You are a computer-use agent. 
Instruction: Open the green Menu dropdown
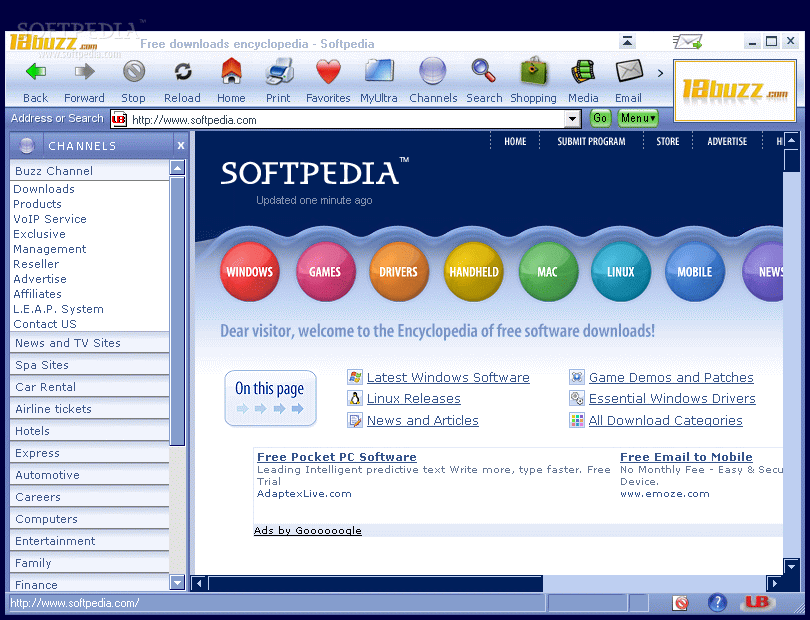pyautogui.click(x=638, y=118)
